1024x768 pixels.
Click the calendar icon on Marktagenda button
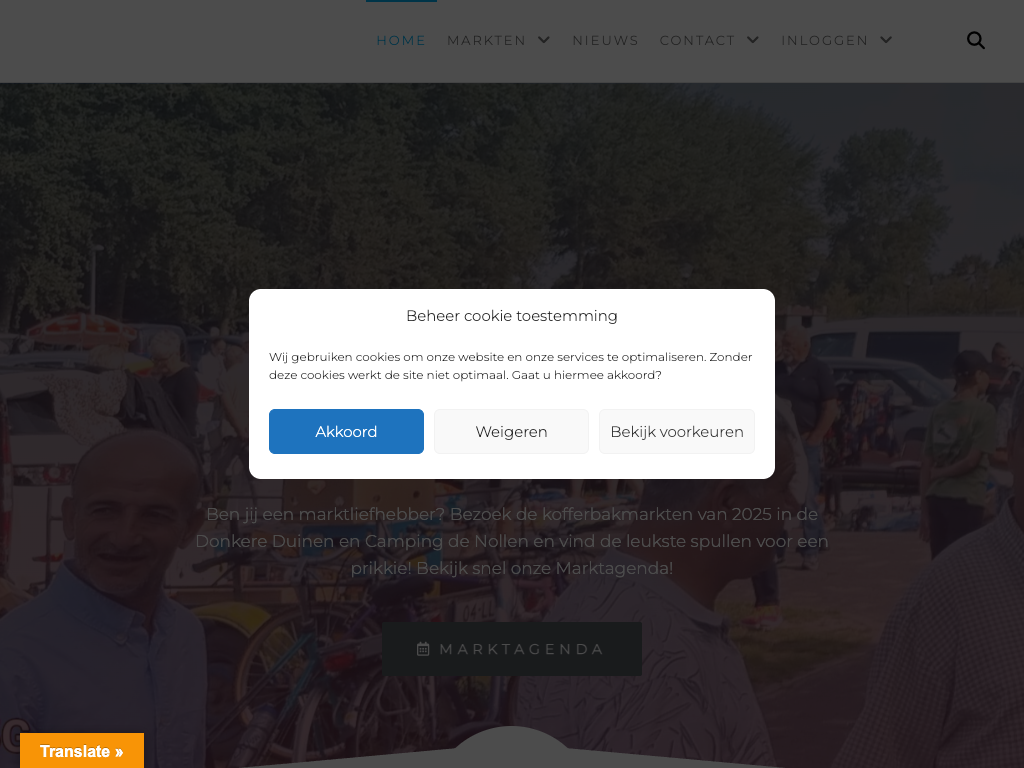click(x=423, y=649)
